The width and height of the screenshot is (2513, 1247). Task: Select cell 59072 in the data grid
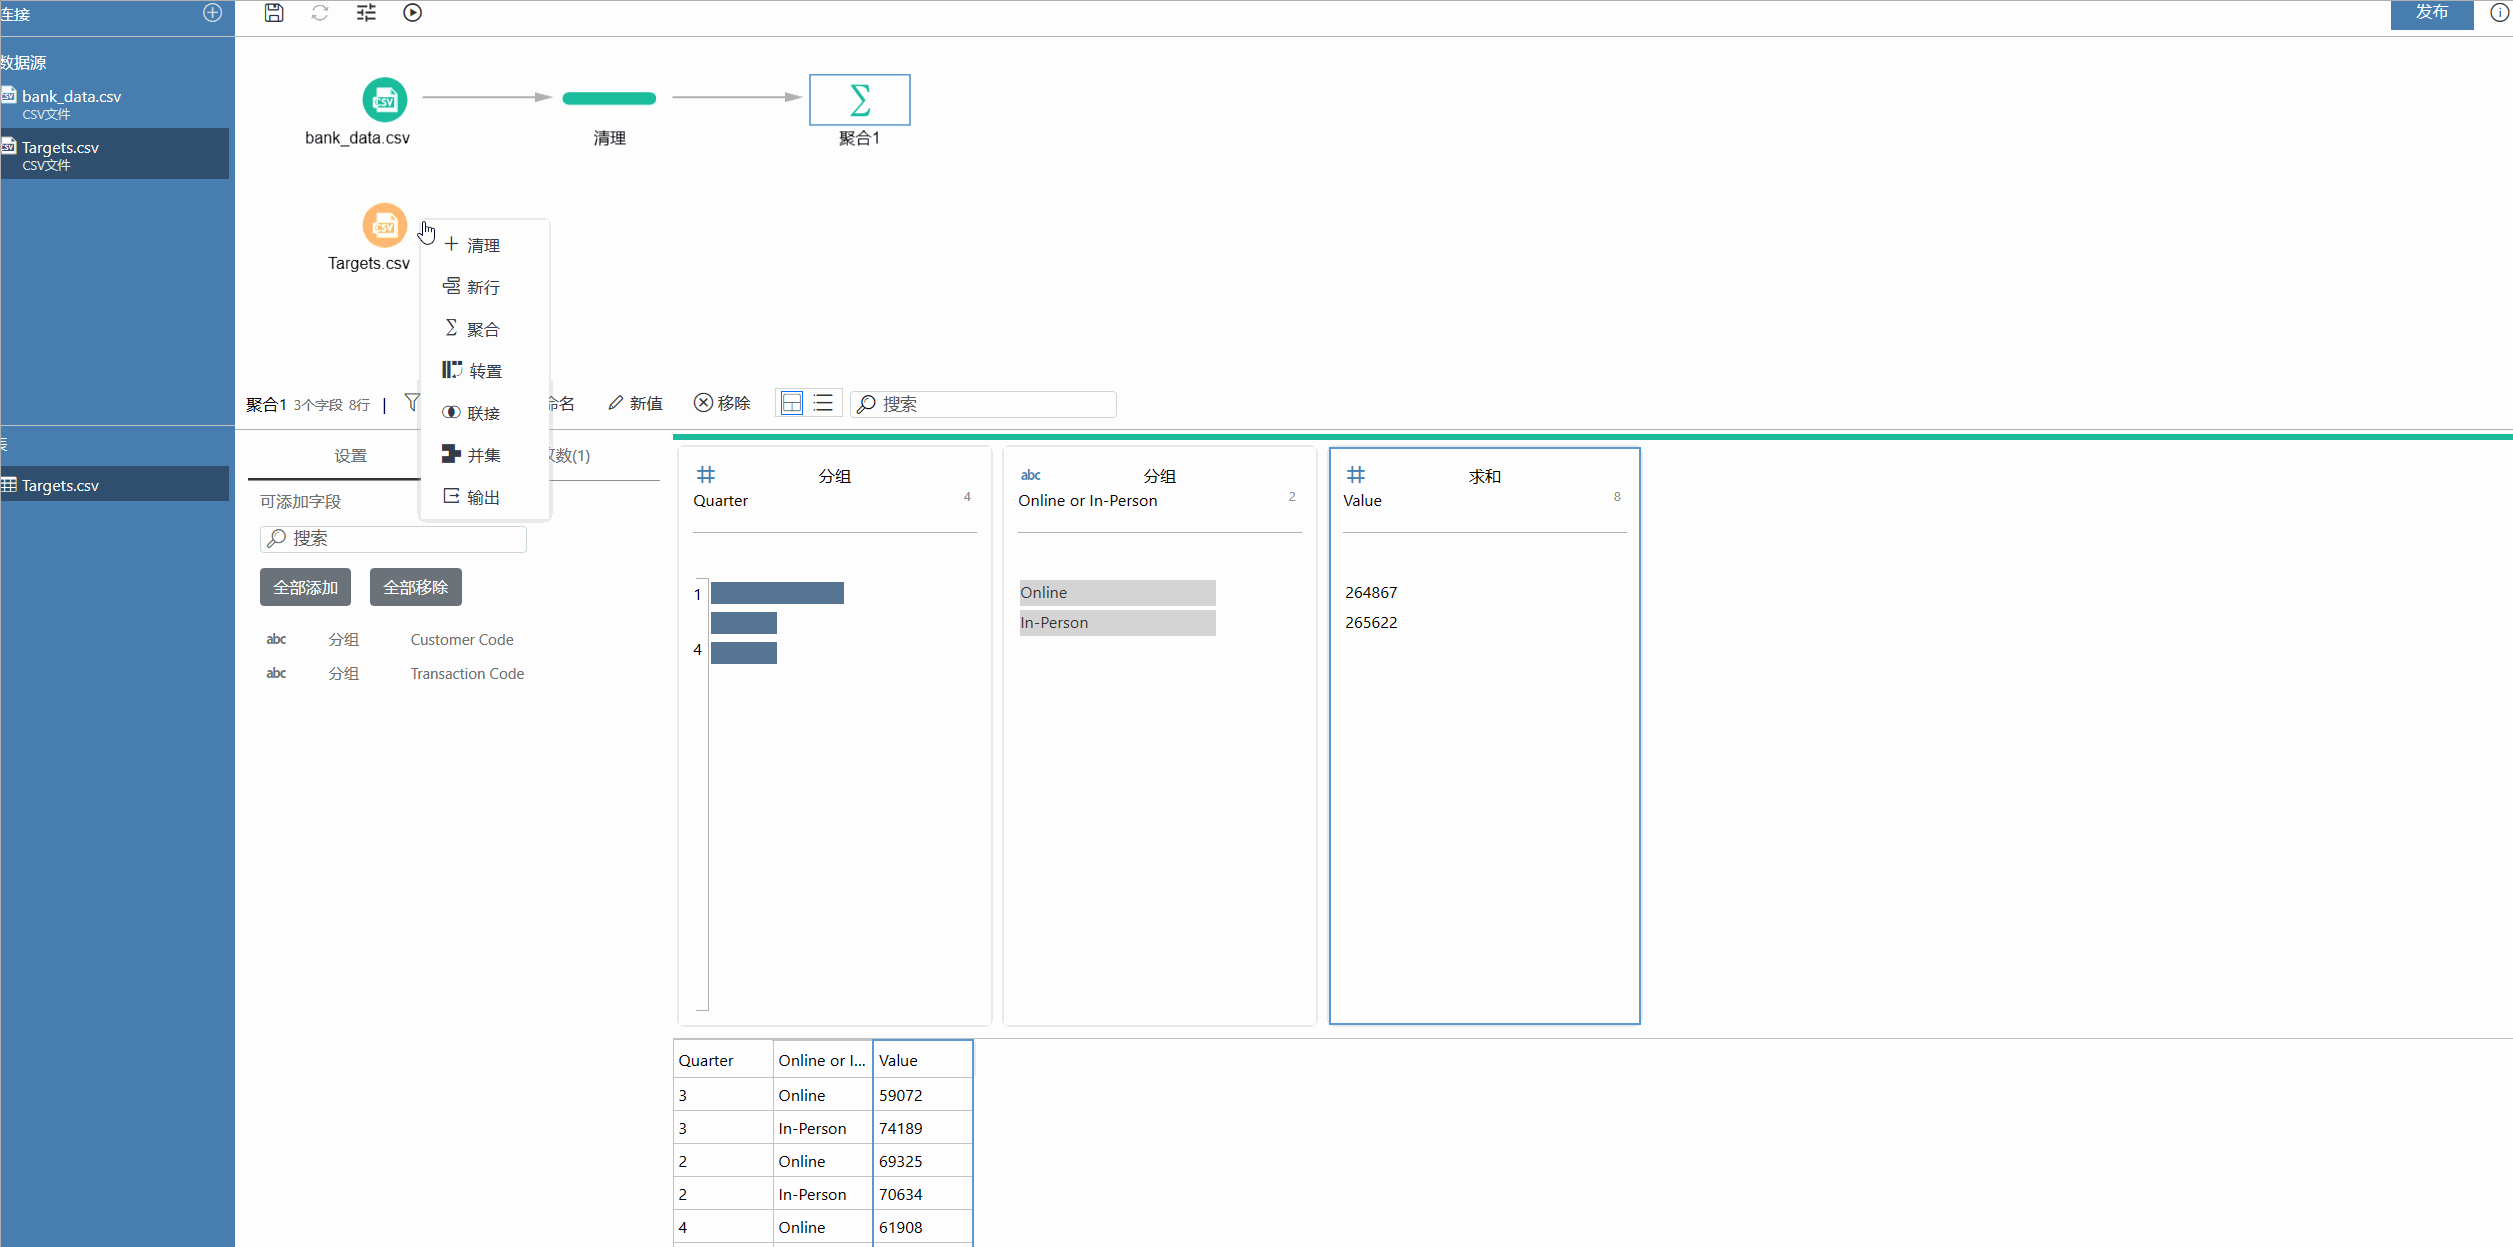(923, 1095)
